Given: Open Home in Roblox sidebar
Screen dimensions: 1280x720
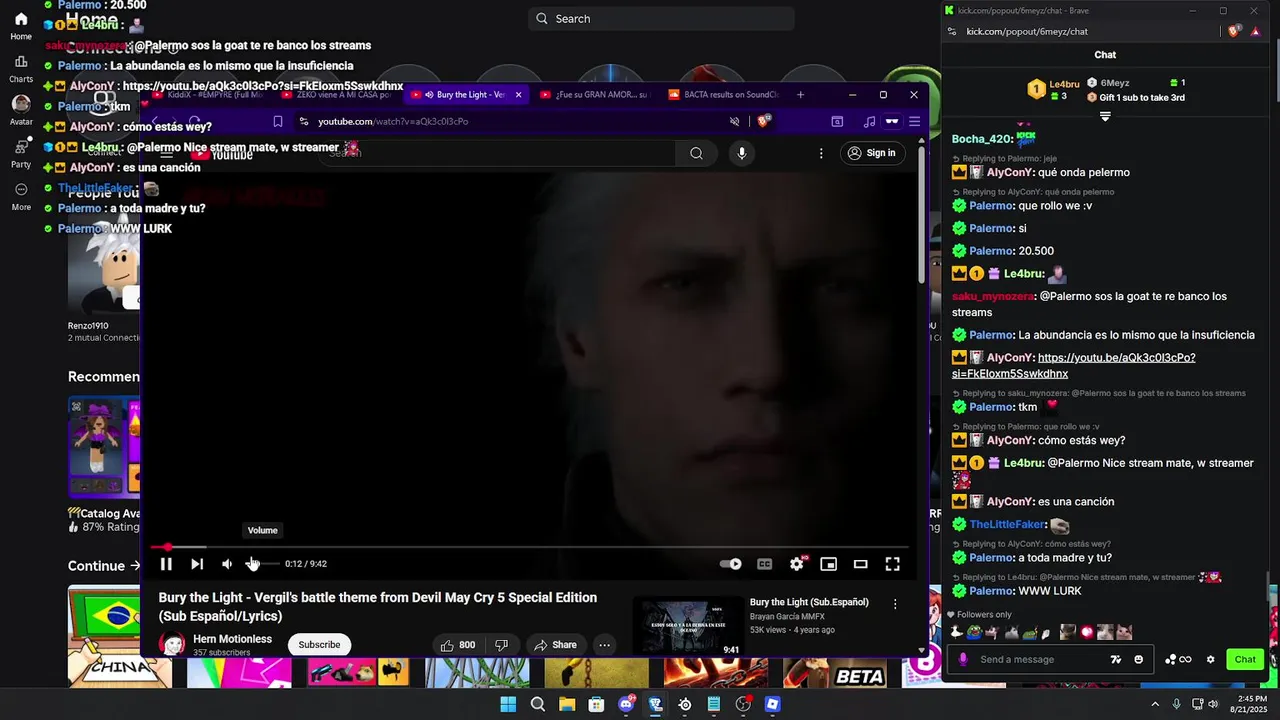Looking at the screenshot, I should click(x=21, y=26).
